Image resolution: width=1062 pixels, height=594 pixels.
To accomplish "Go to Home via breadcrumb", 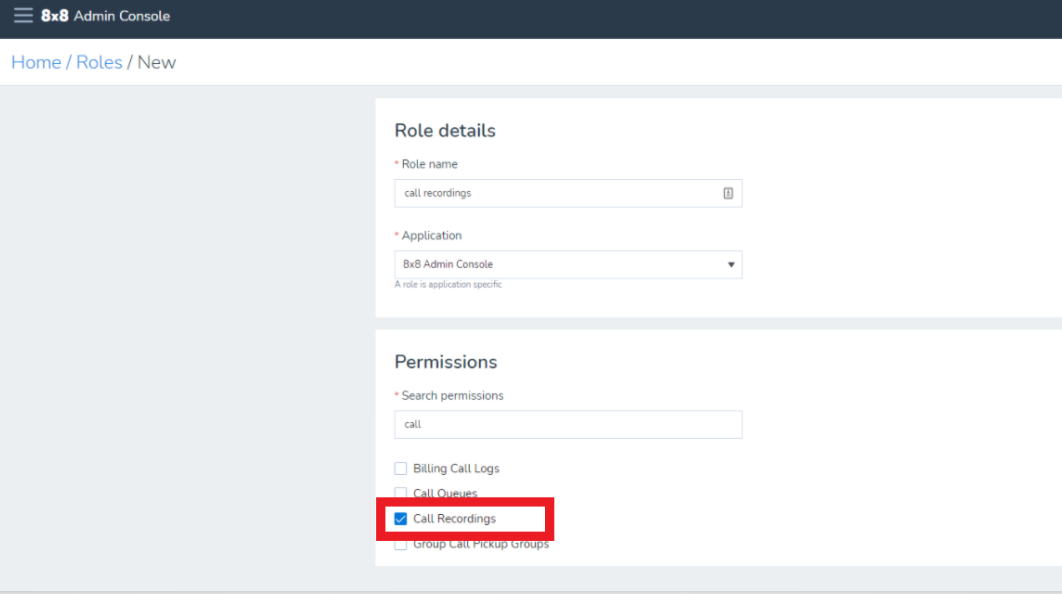I will pos(36,62).
